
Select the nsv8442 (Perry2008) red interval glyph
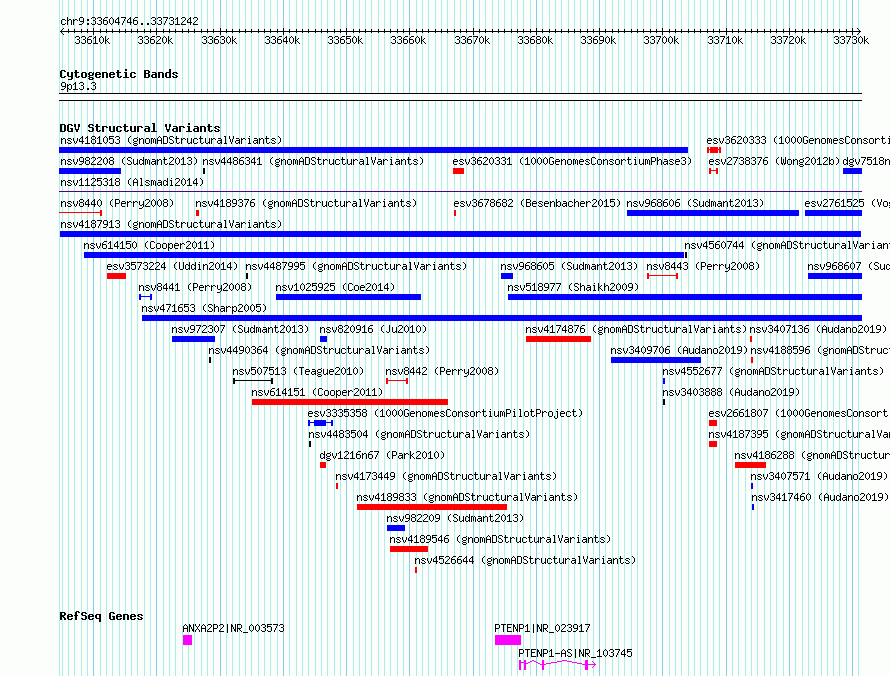[397, 381]
